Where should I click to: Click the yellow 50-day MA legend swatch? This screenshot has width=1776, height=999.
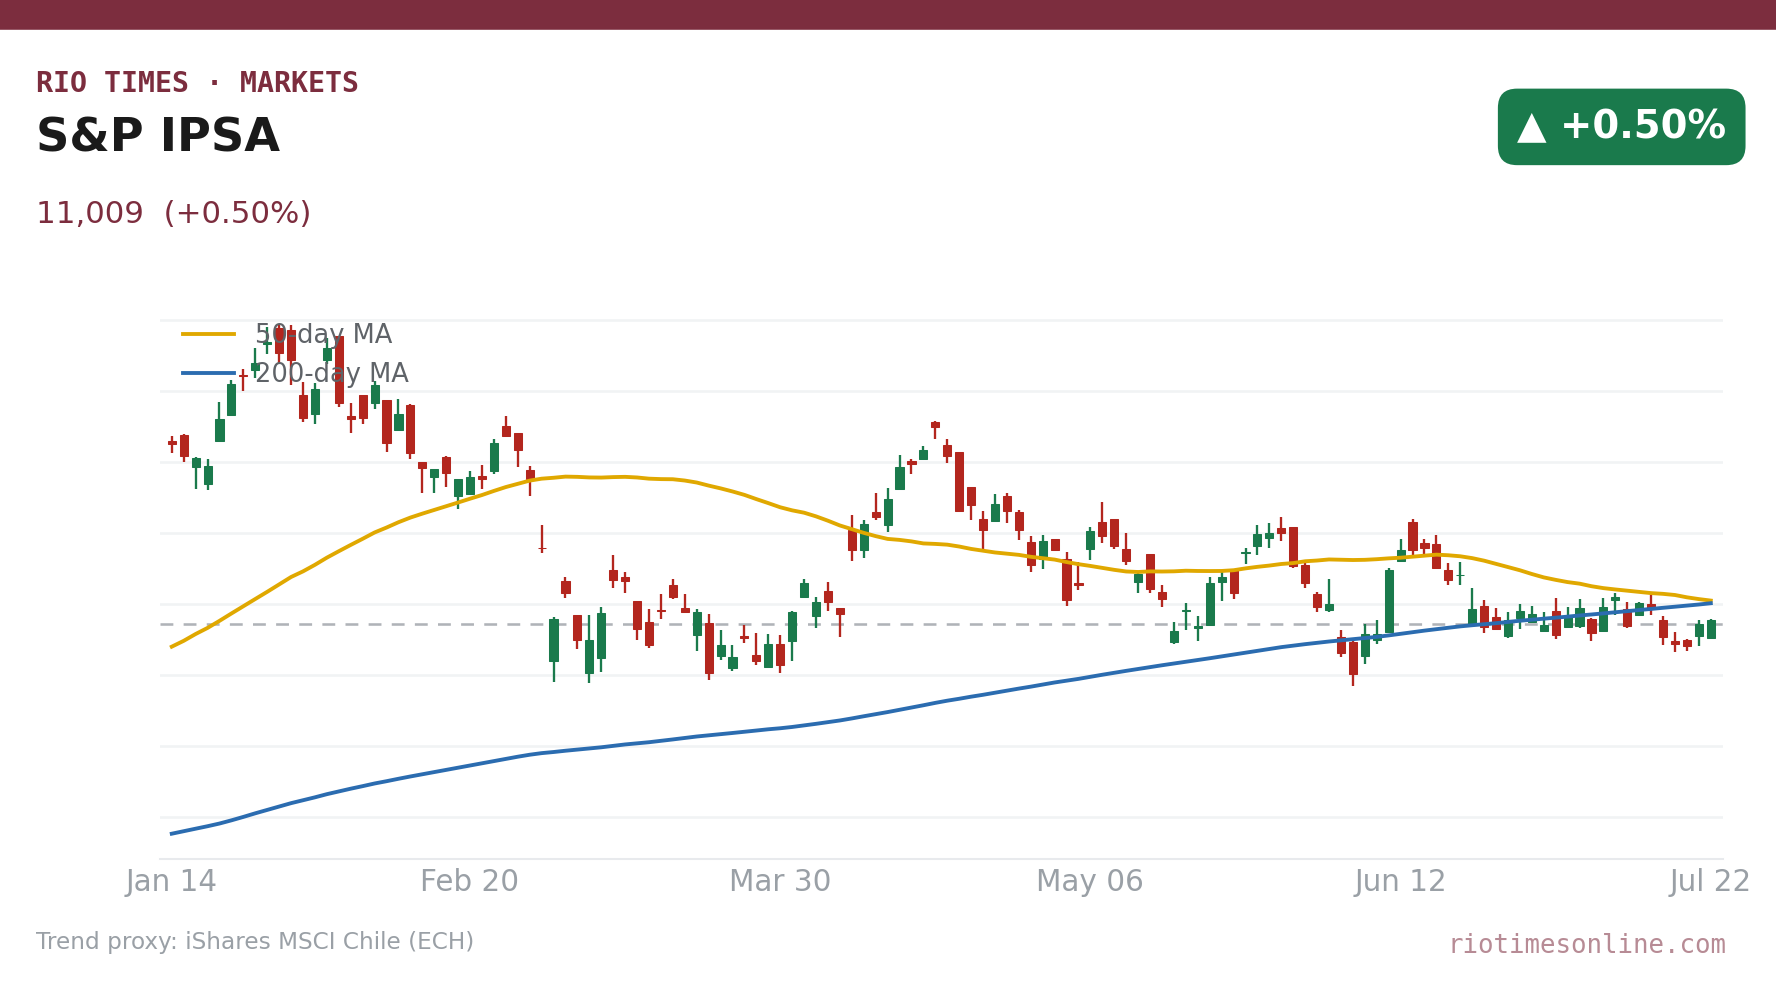pyautogui.click(x=208, y=335)
